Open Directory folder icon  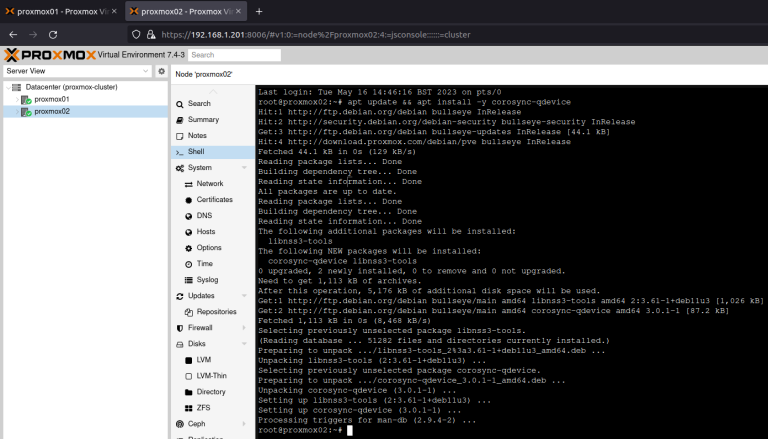[189, 392]
